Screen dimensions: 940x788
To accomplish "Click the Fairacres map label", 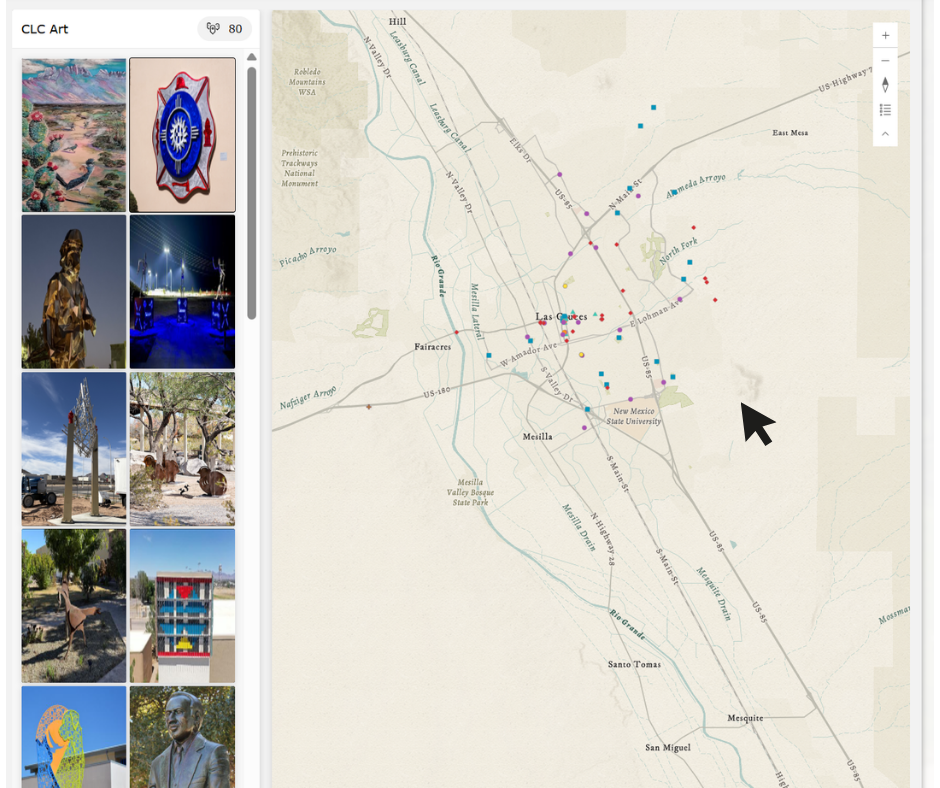I will 432,347.
